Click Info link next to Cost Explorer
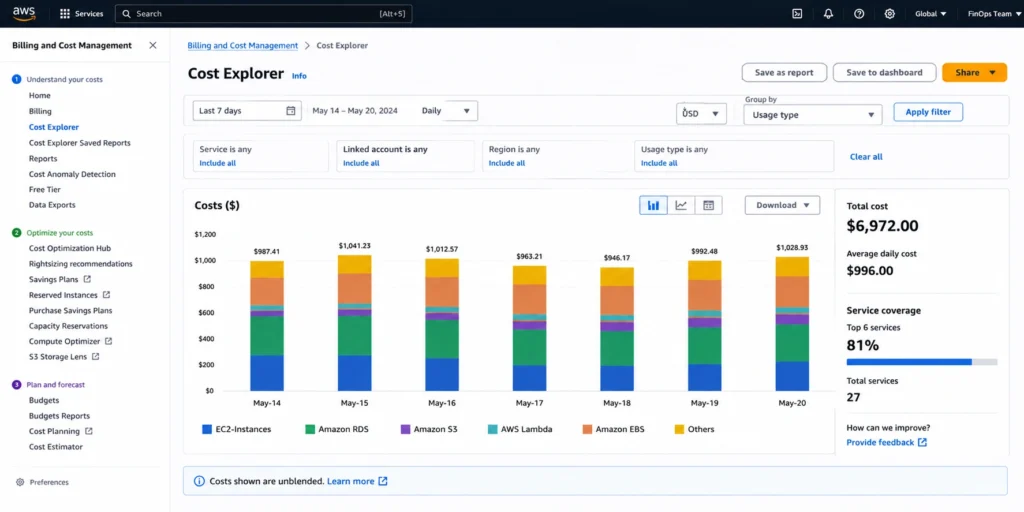This screenshot has height=512, width=1024. pos(299,76)
